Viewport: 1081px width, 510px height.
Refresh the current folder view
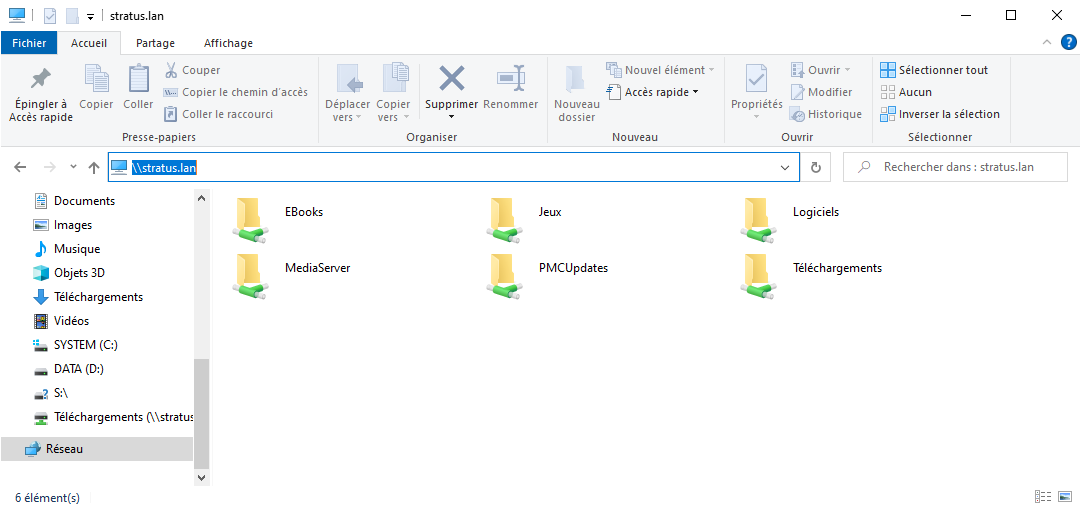tap(816, 168)
